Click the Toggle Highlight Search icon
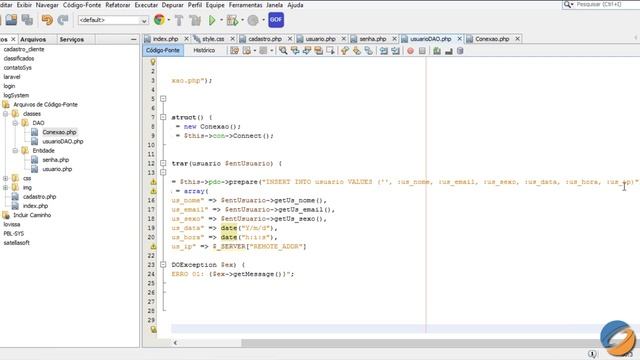Image resolution: width=640 pixels, height=360 pixels. point(318,51)
